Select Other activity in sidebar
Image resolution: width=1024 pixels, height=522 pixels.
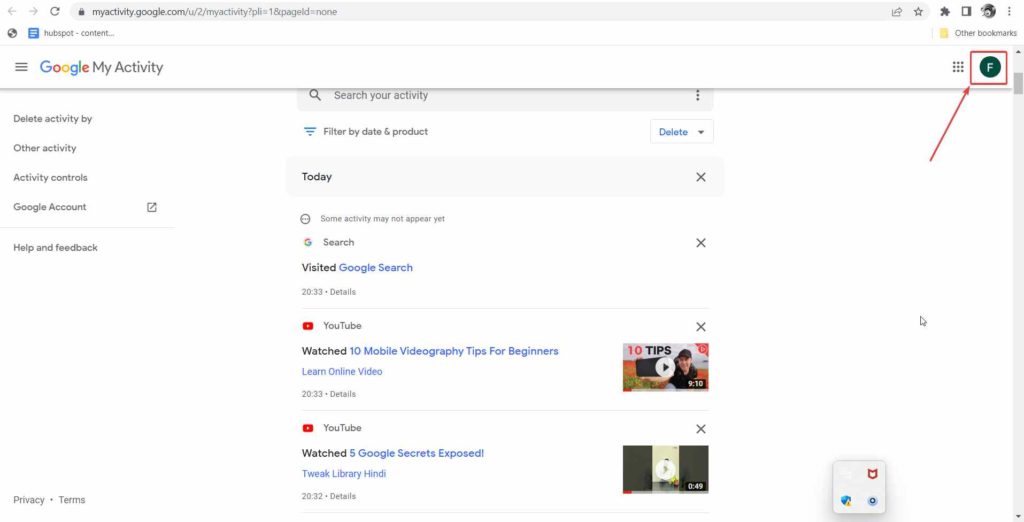[x=44, y=148]
